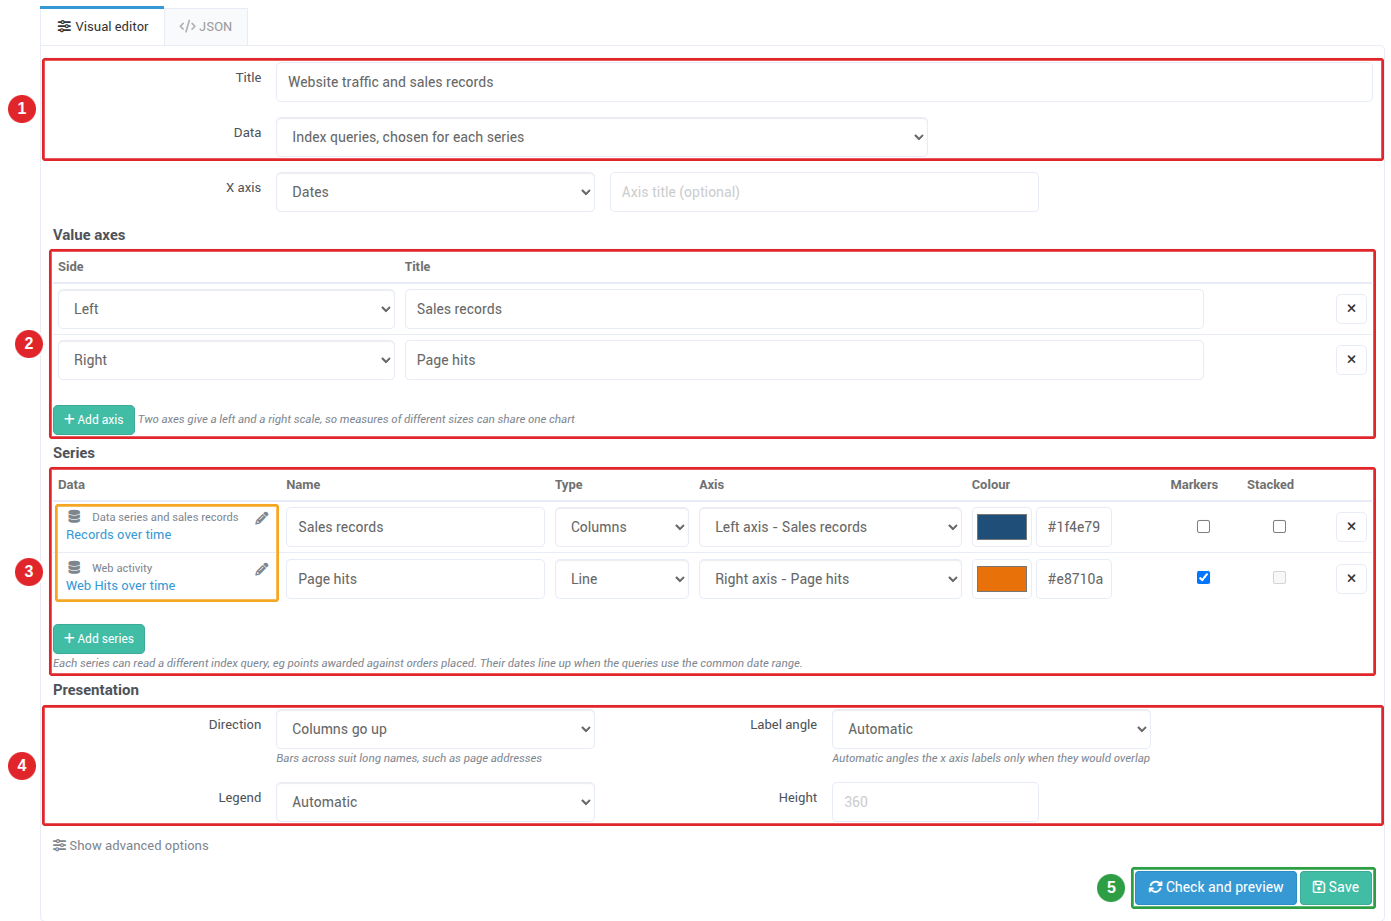Open the Left axis - Sales records dropdown

(830, 527)
